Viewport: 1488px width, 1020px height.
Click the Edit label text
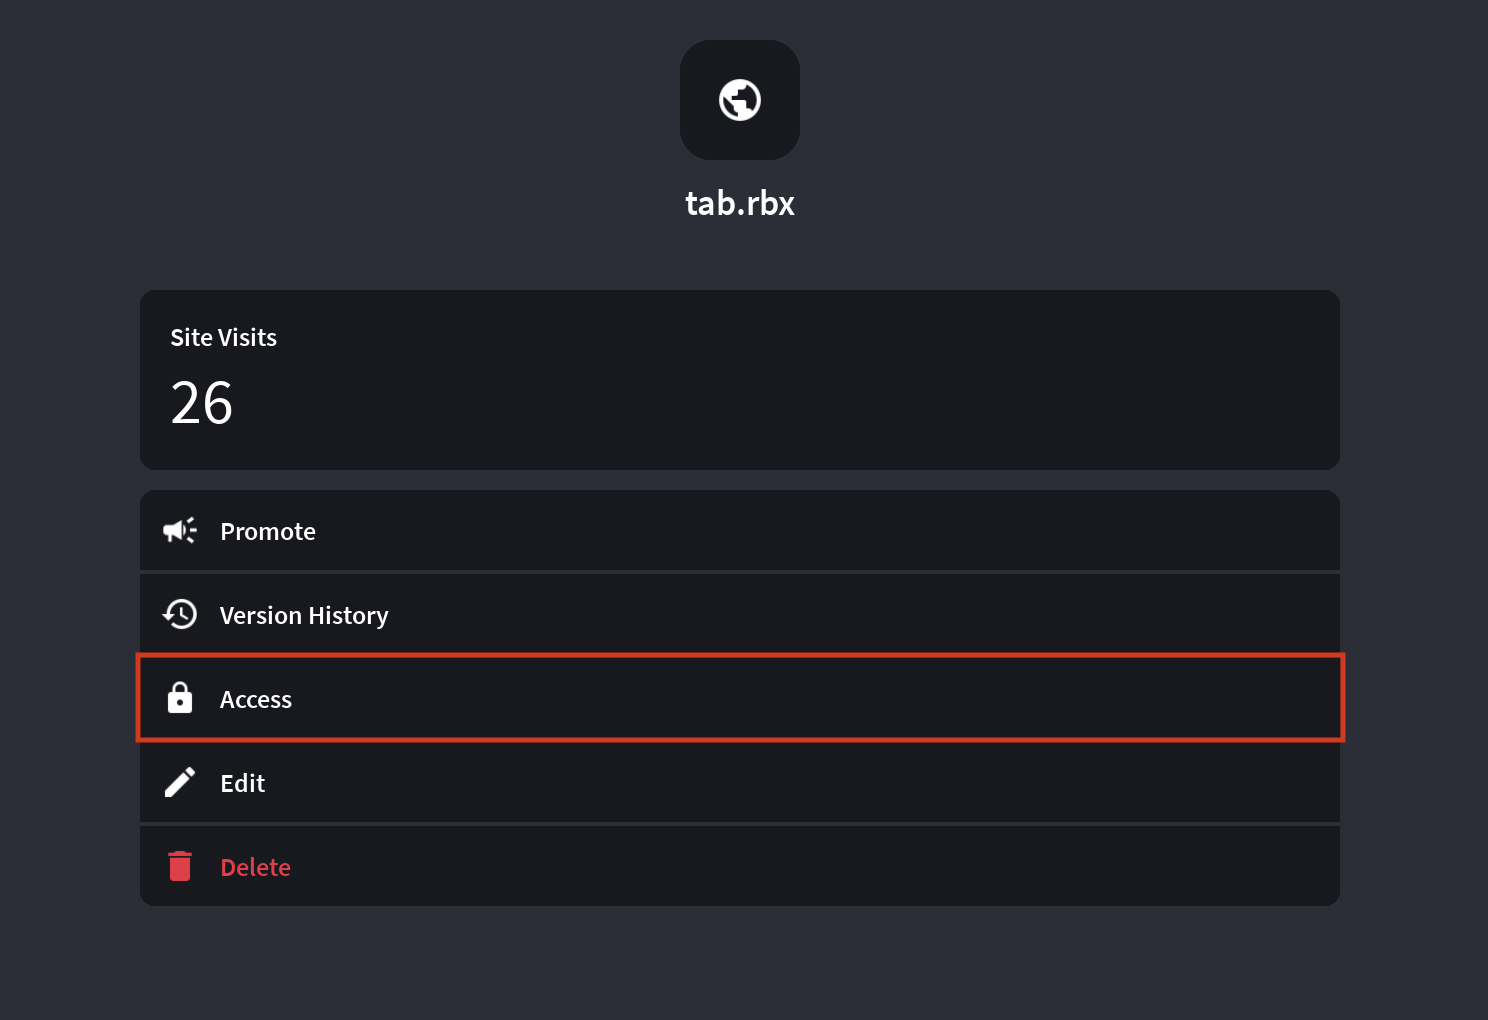click(243, 783)
